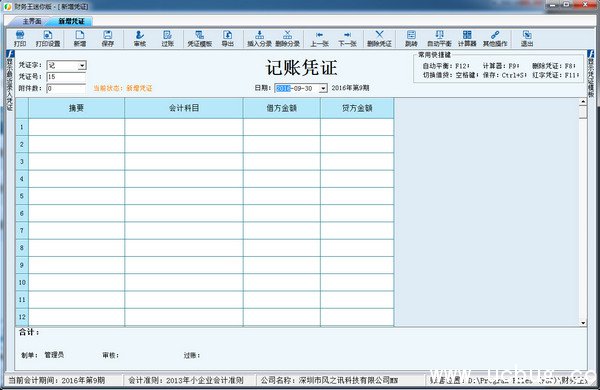Screen dimensions: 600x390
Task: Click the 2016年第9期 period label beside date
Action: (350, 88)
